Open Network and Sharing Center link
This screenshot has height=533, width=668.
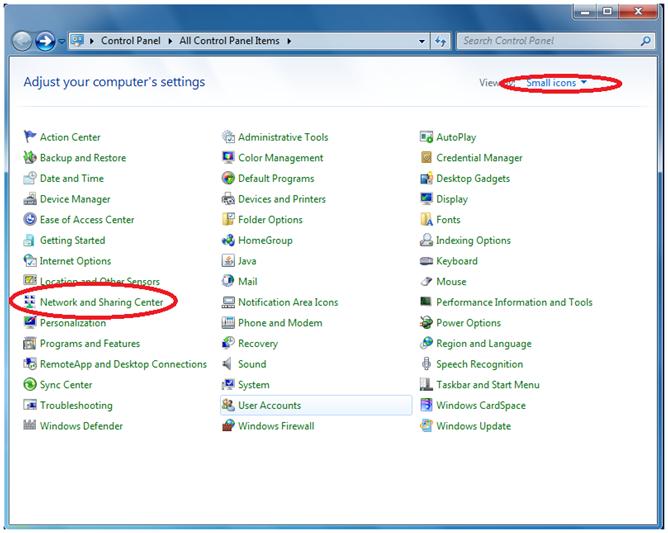(x=101, y=302)
